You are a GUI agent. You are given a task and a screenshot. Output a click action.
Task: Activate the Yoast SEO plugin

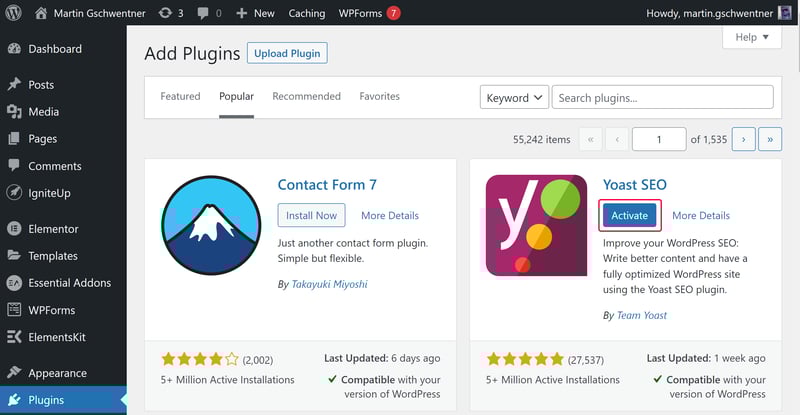[630, 215]
